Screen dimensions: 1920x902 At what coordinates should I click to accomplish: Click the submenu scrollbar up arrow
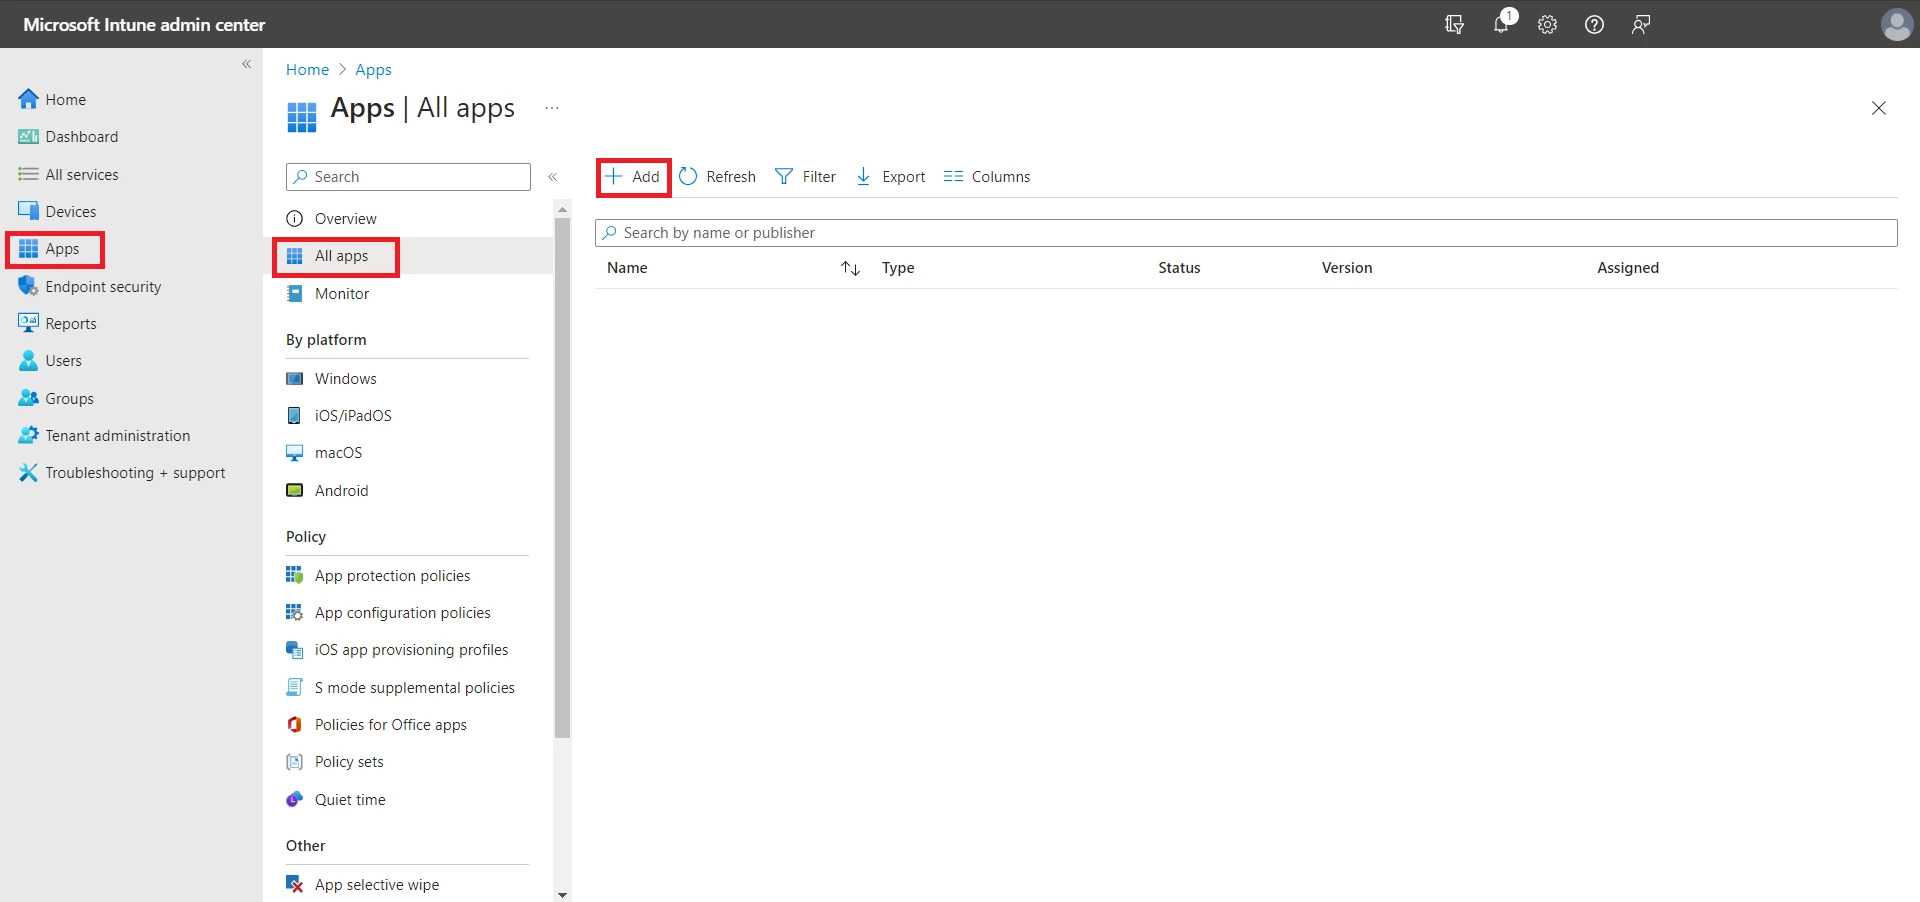point(562,209)
